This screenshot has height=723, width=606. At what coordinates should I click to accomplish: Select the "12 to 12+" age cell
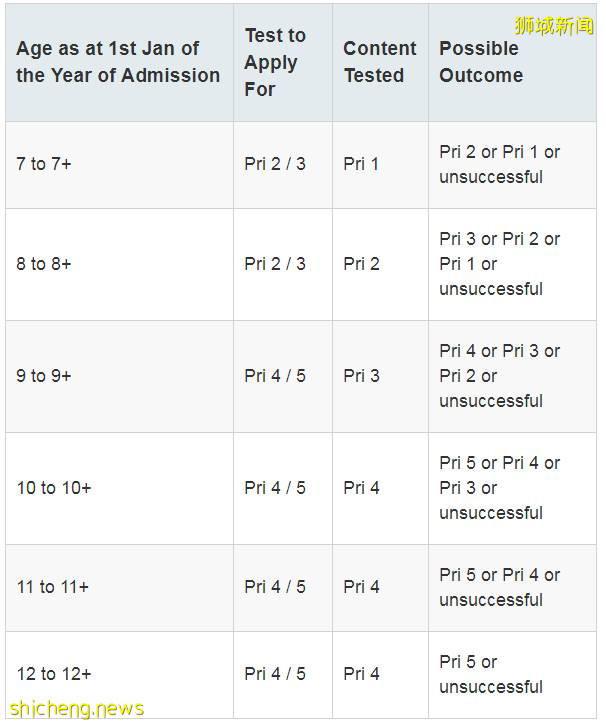click(x=54, y=674)
